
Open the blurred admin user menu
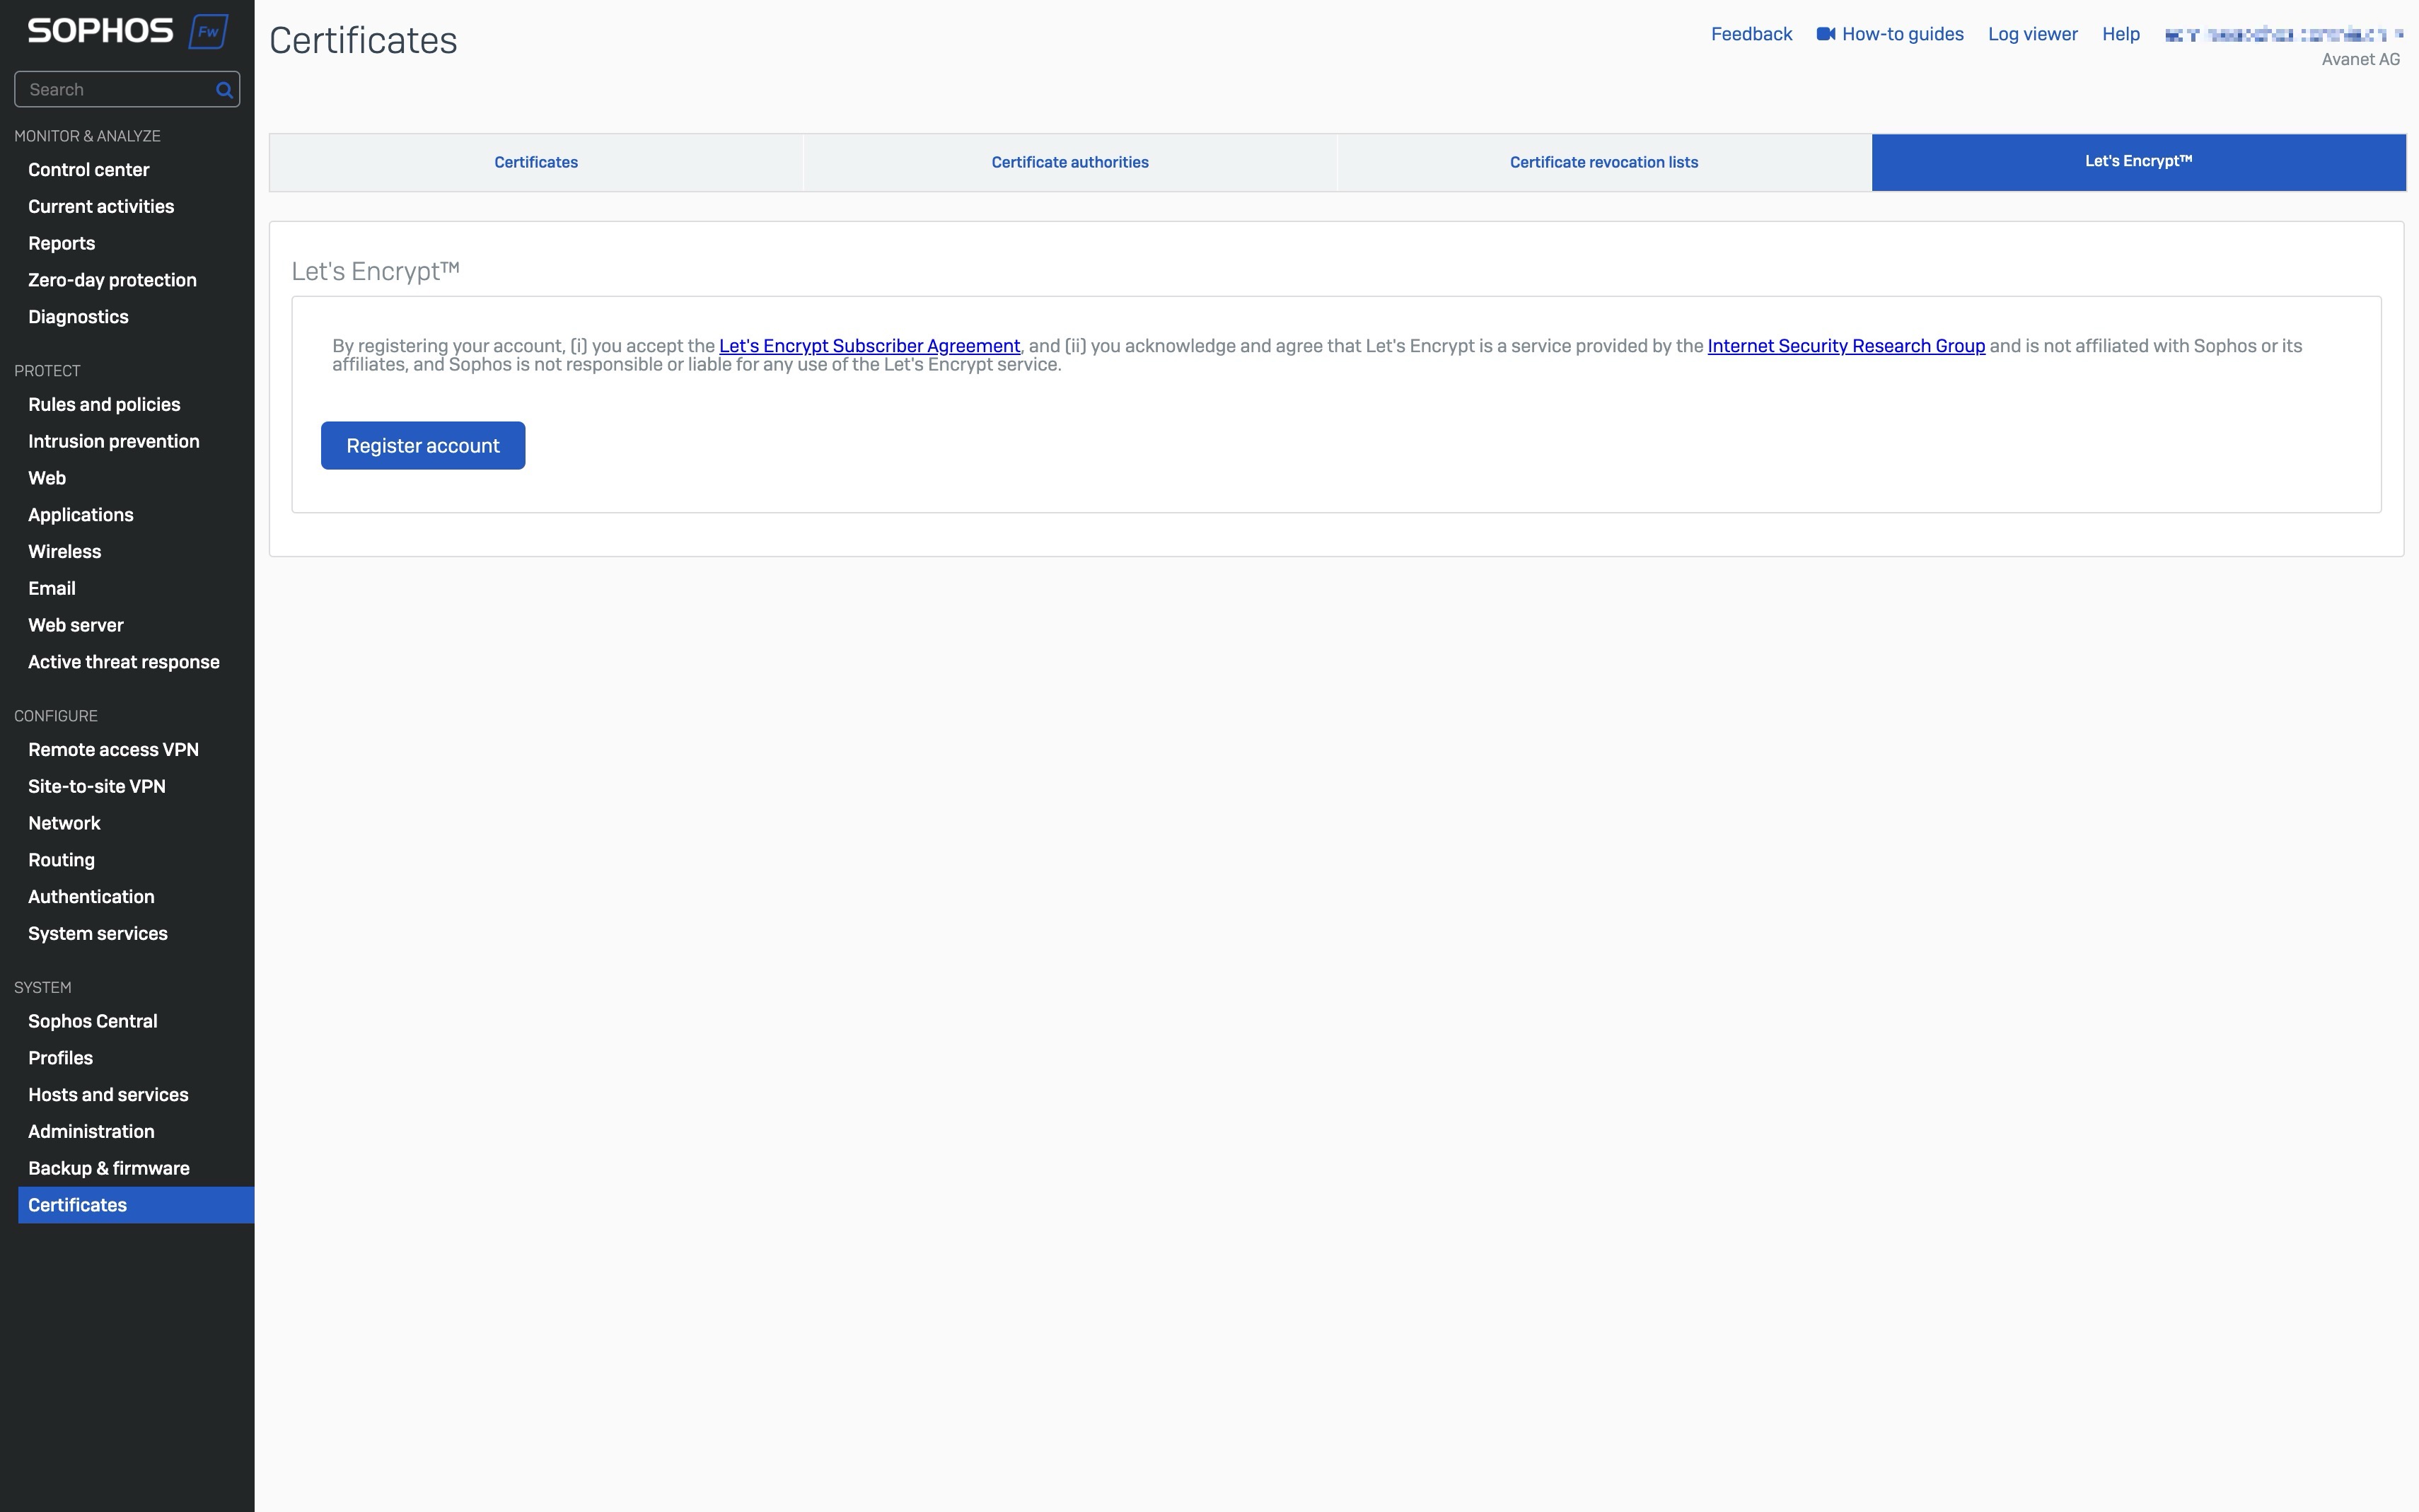[2284, 35]
